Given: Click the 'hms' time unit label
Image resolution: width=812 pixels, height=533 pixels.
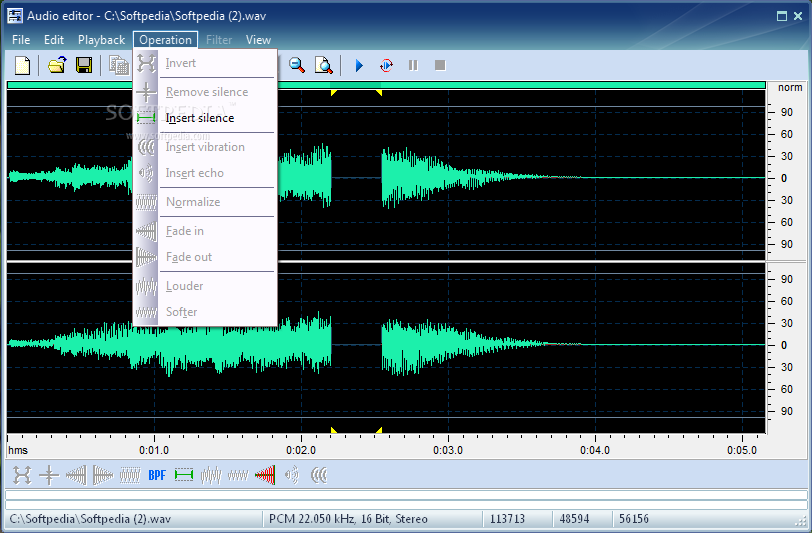Looking at the screenshot, I should tap(18, 450).
